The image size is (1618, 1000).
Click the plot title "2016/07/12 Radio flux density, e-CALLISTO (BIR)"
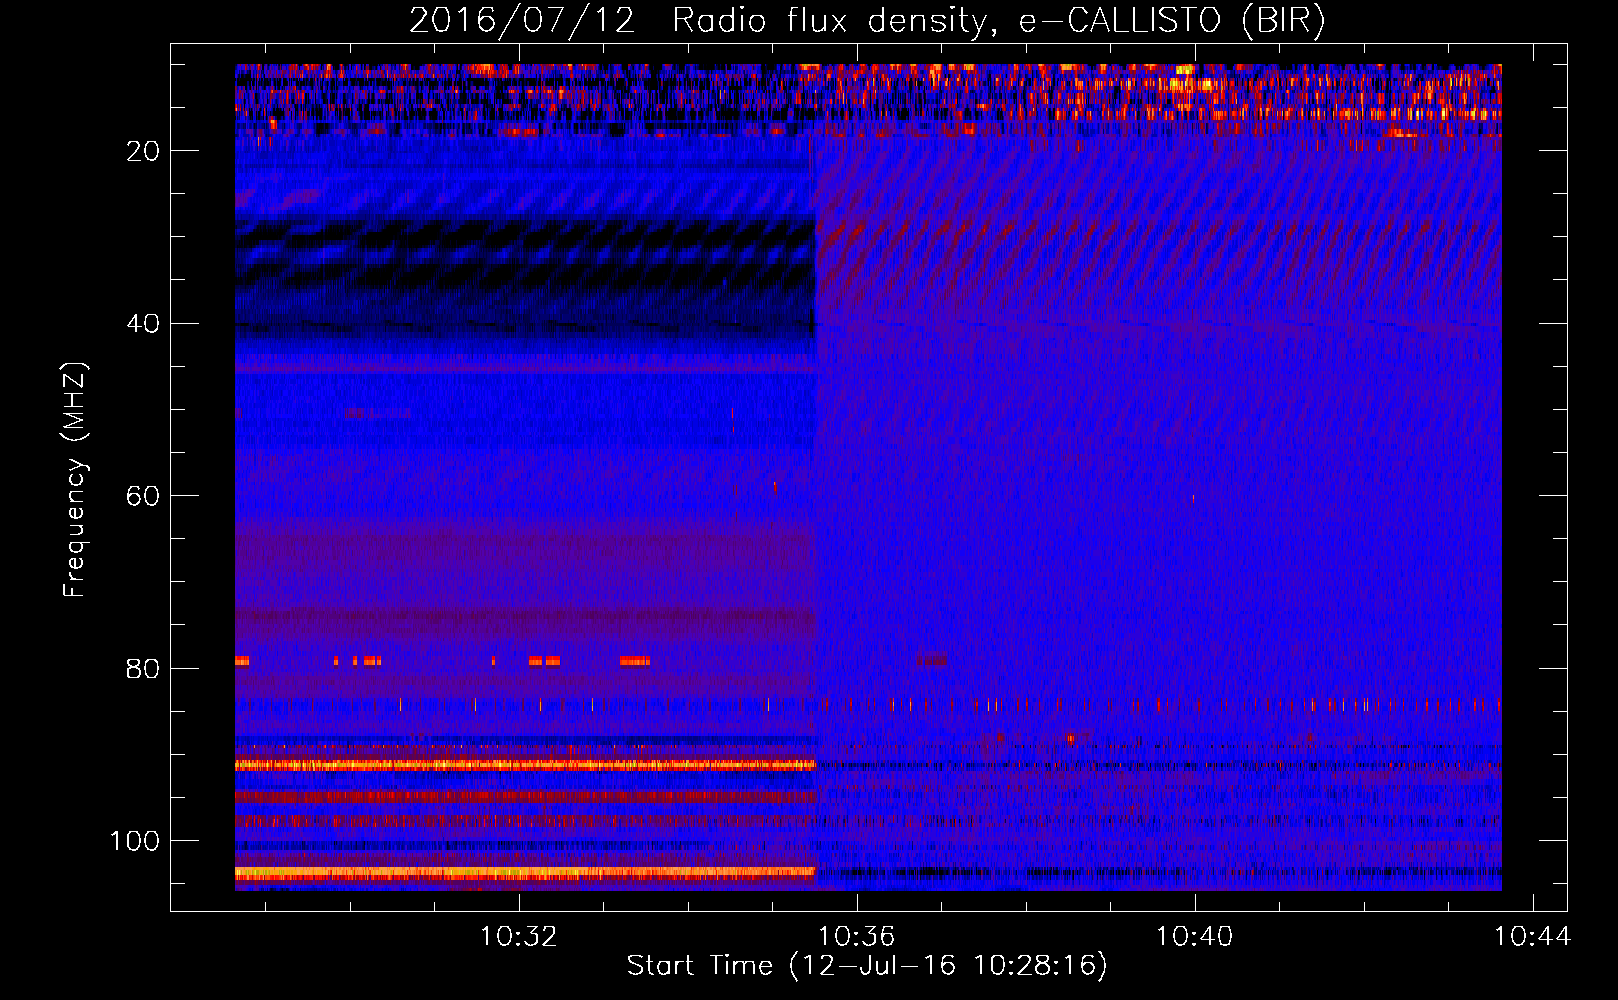point(867,21)
